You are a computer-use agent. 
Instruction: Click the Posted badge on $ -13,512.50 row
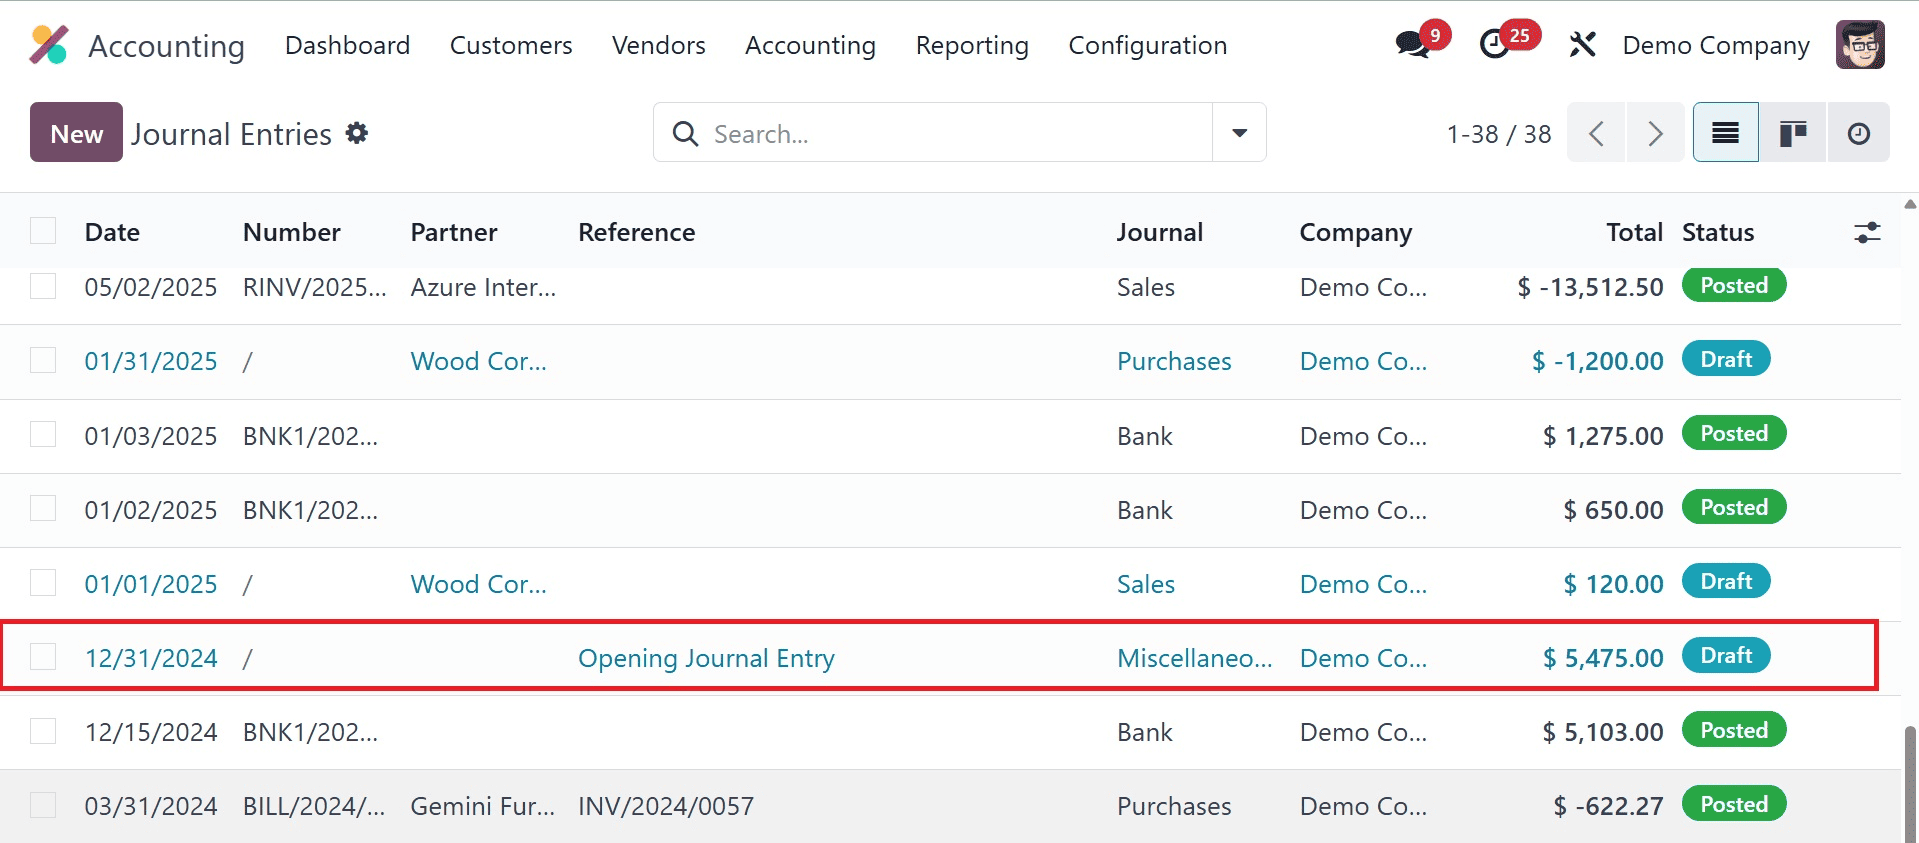(1734, 285)
